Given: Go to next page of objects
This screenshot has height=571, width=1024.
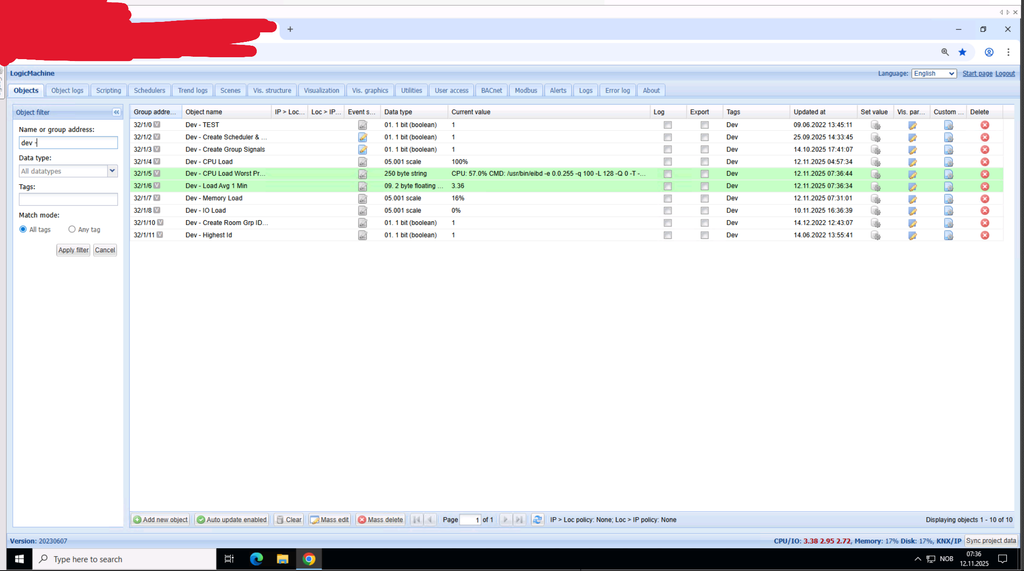Looking at the screenshot, I should pos(505,520).
